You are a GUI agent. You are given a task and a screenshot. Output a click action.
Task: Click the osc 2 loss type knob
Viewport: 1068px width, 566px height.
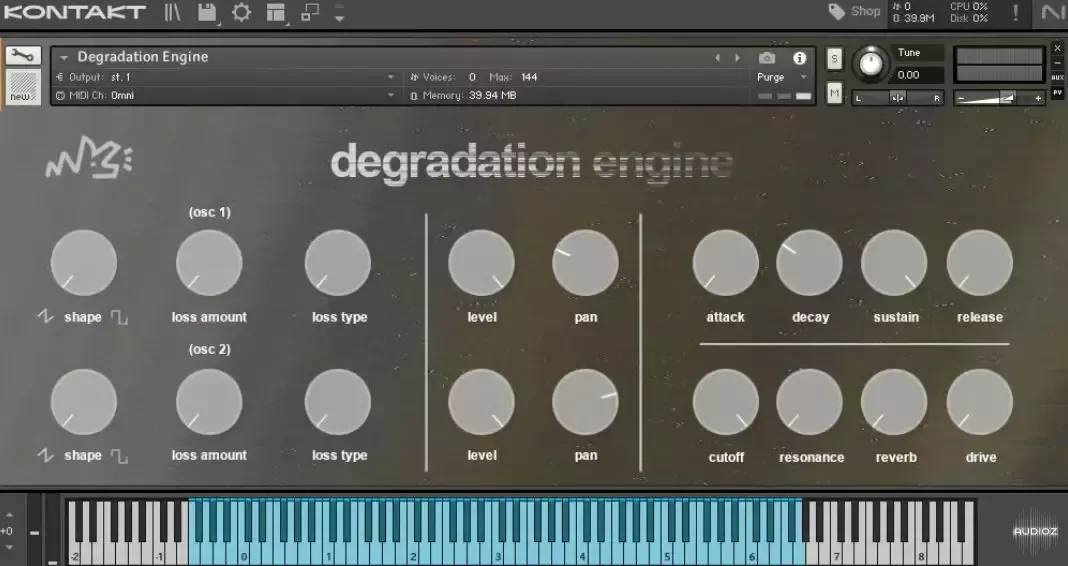[338, 402]
